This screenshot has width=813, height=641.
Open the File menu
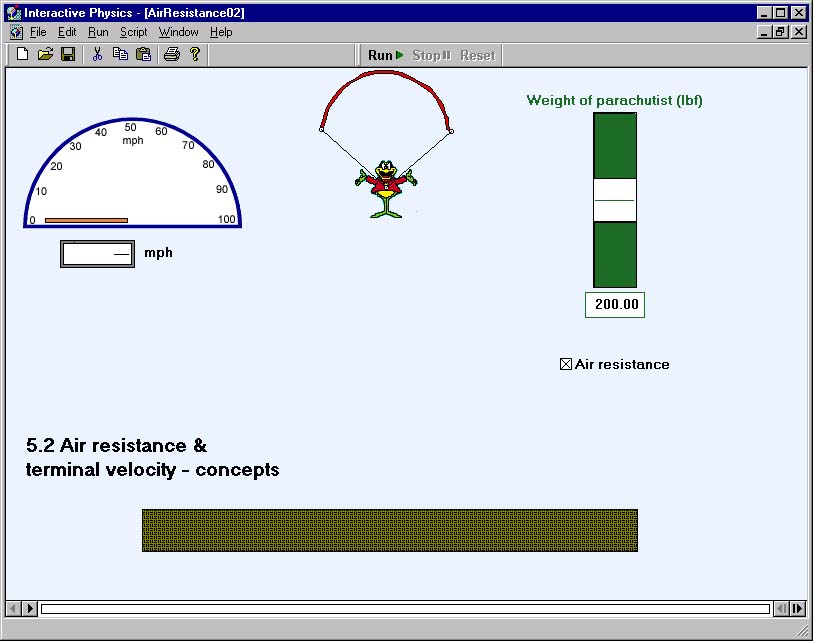point(38,32)
